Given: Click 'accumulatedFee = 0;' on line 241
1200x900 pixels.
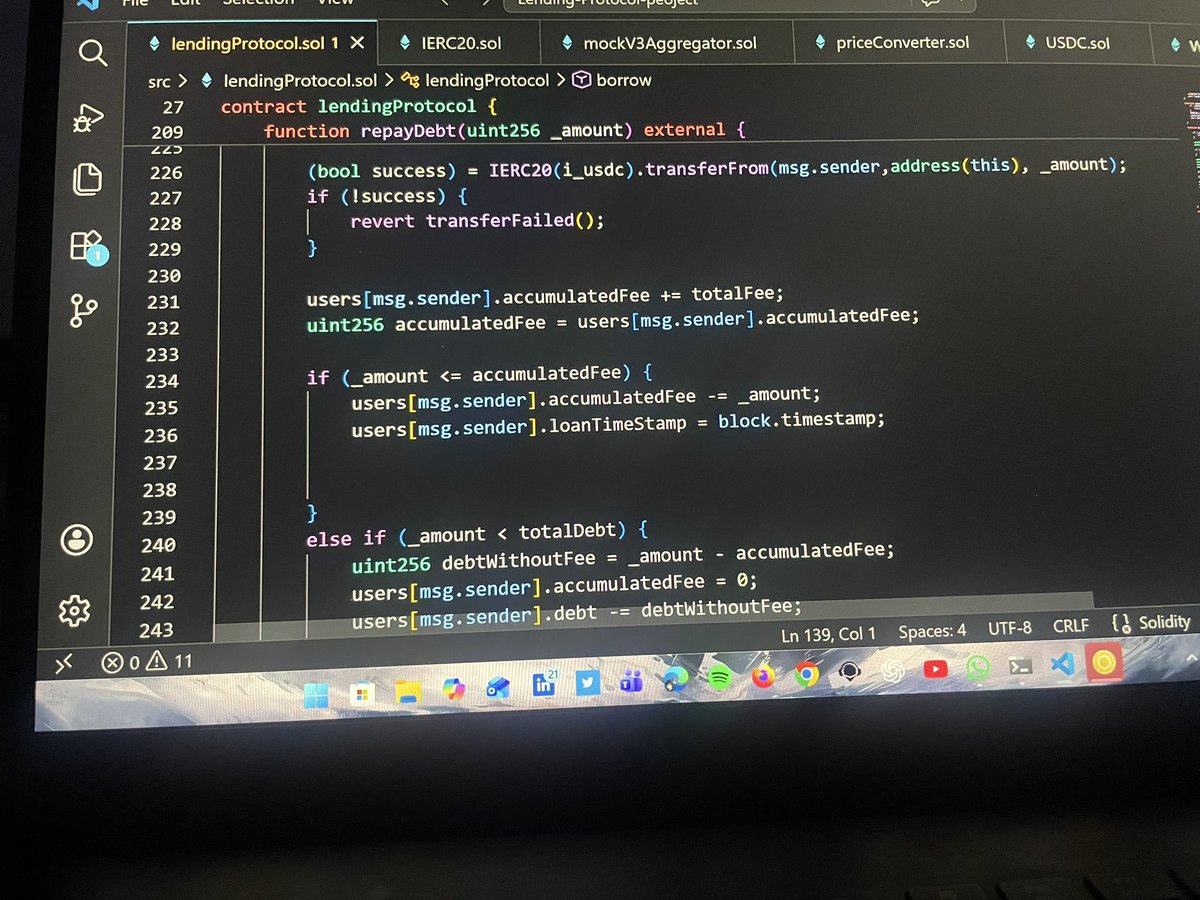Looking at the screenshot, I should (656, 584).
